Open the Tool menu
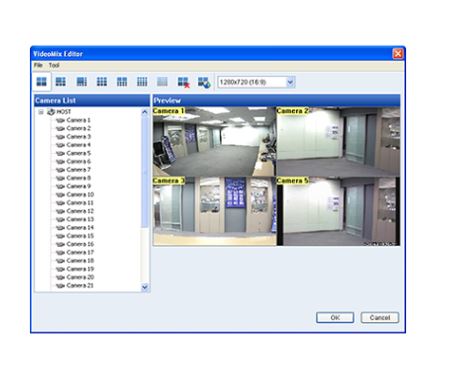This screenshot has height=379, width=458. (x=54, y=65)
